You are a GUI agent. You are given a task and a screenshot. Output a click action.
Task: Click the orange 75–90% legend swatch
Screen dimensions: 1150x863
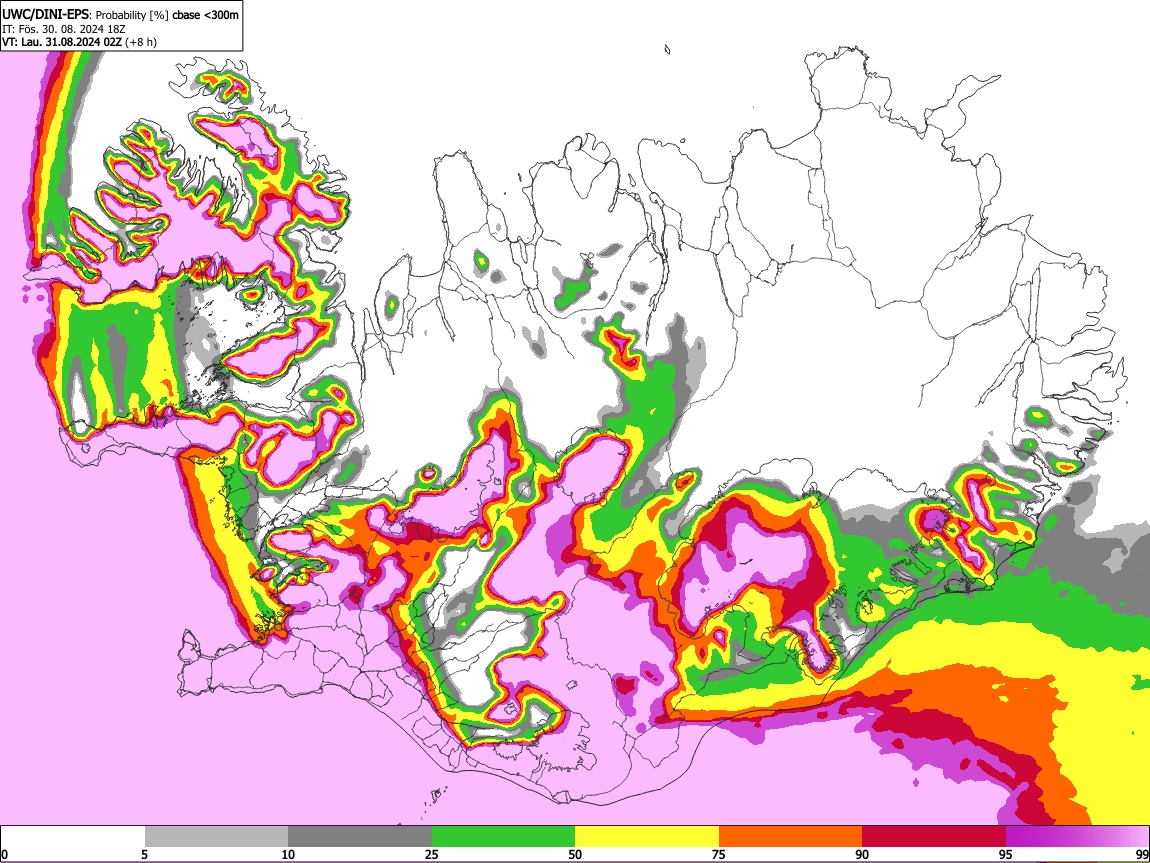tap(791, 837)
